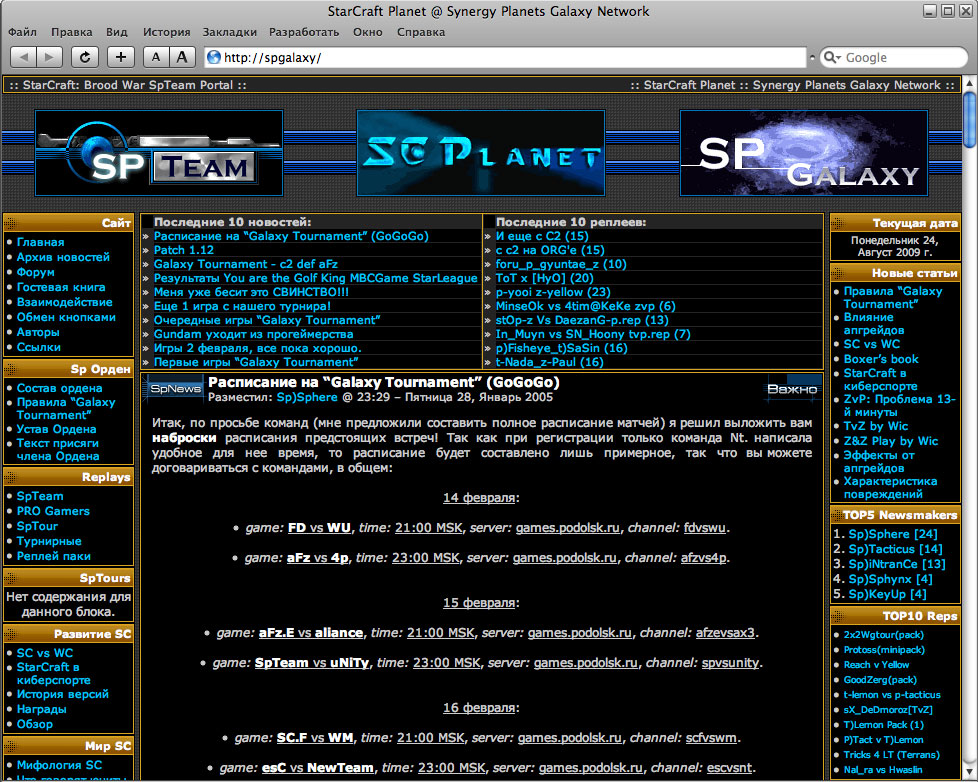Open the FD vs WU game link

[x=319, y=528]
